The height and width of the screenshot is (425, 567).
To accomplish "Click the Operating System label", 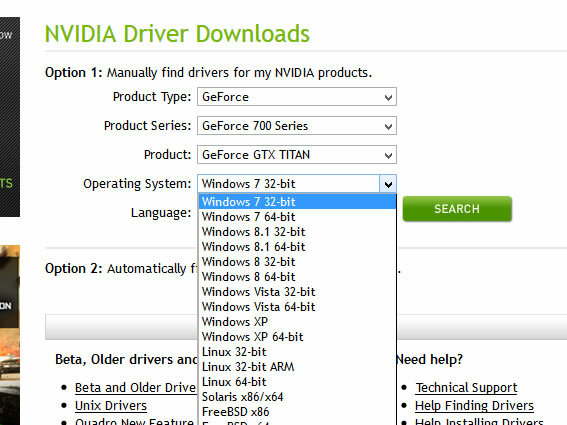I will pyautogui.click(x=137, y=184).
